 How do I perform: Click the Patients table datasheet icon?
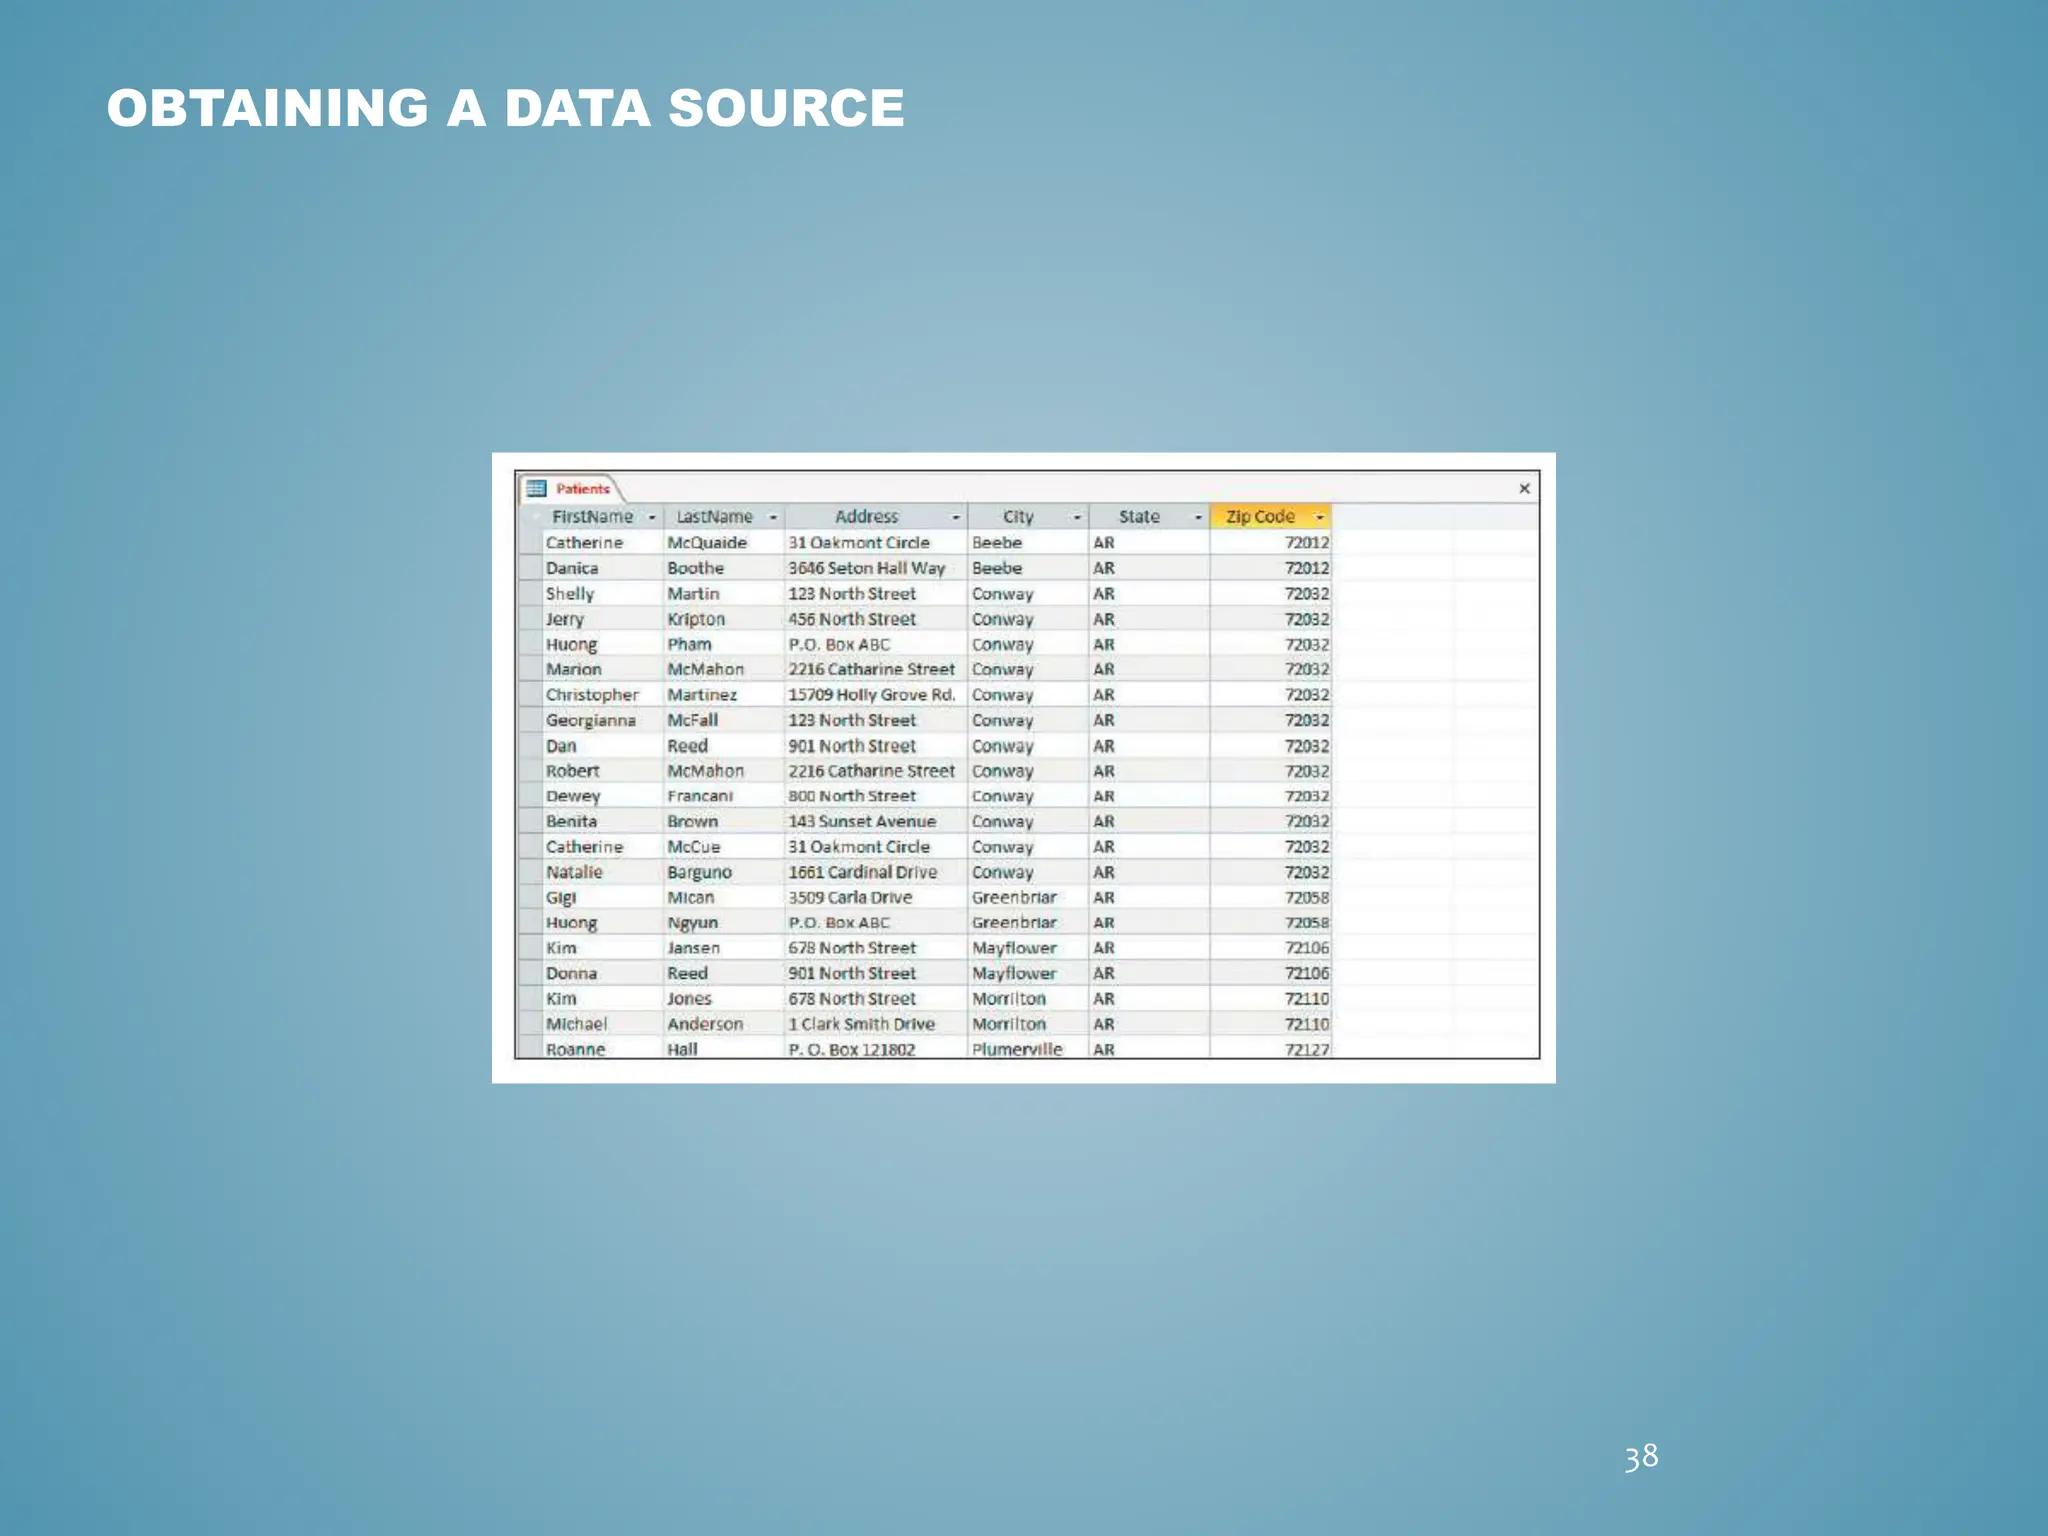pyautogui.click(x=536, y=489)
